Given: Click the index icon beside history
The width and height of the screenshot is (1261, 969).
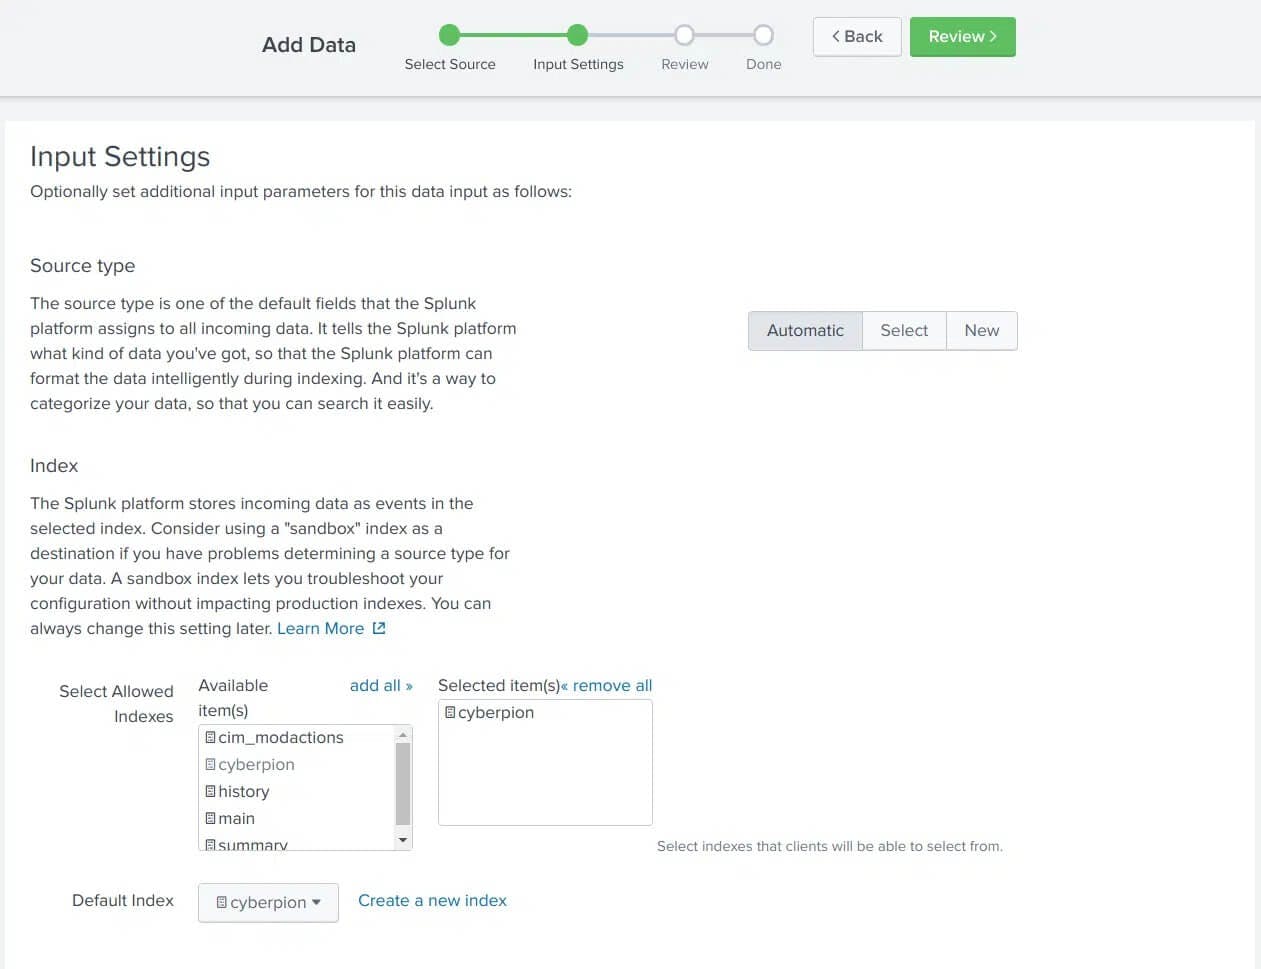Looking at the screenshot, I should [x=210, y=791].
